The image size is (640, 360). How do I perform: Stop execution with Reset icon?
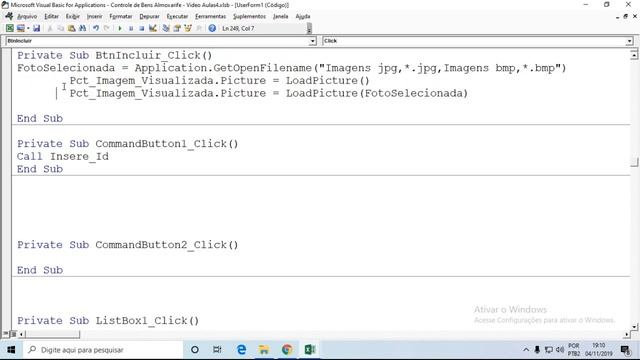click(x=141, y=28)
